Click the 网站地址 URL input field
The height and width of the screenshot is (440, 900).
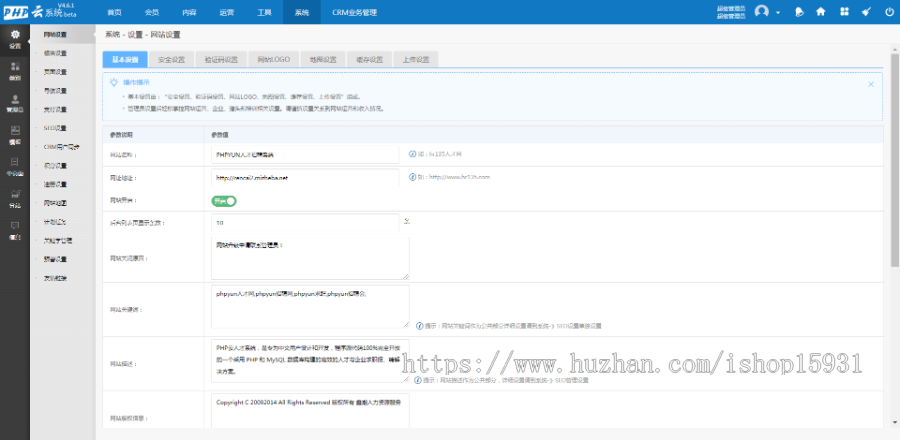coord(306,177)
